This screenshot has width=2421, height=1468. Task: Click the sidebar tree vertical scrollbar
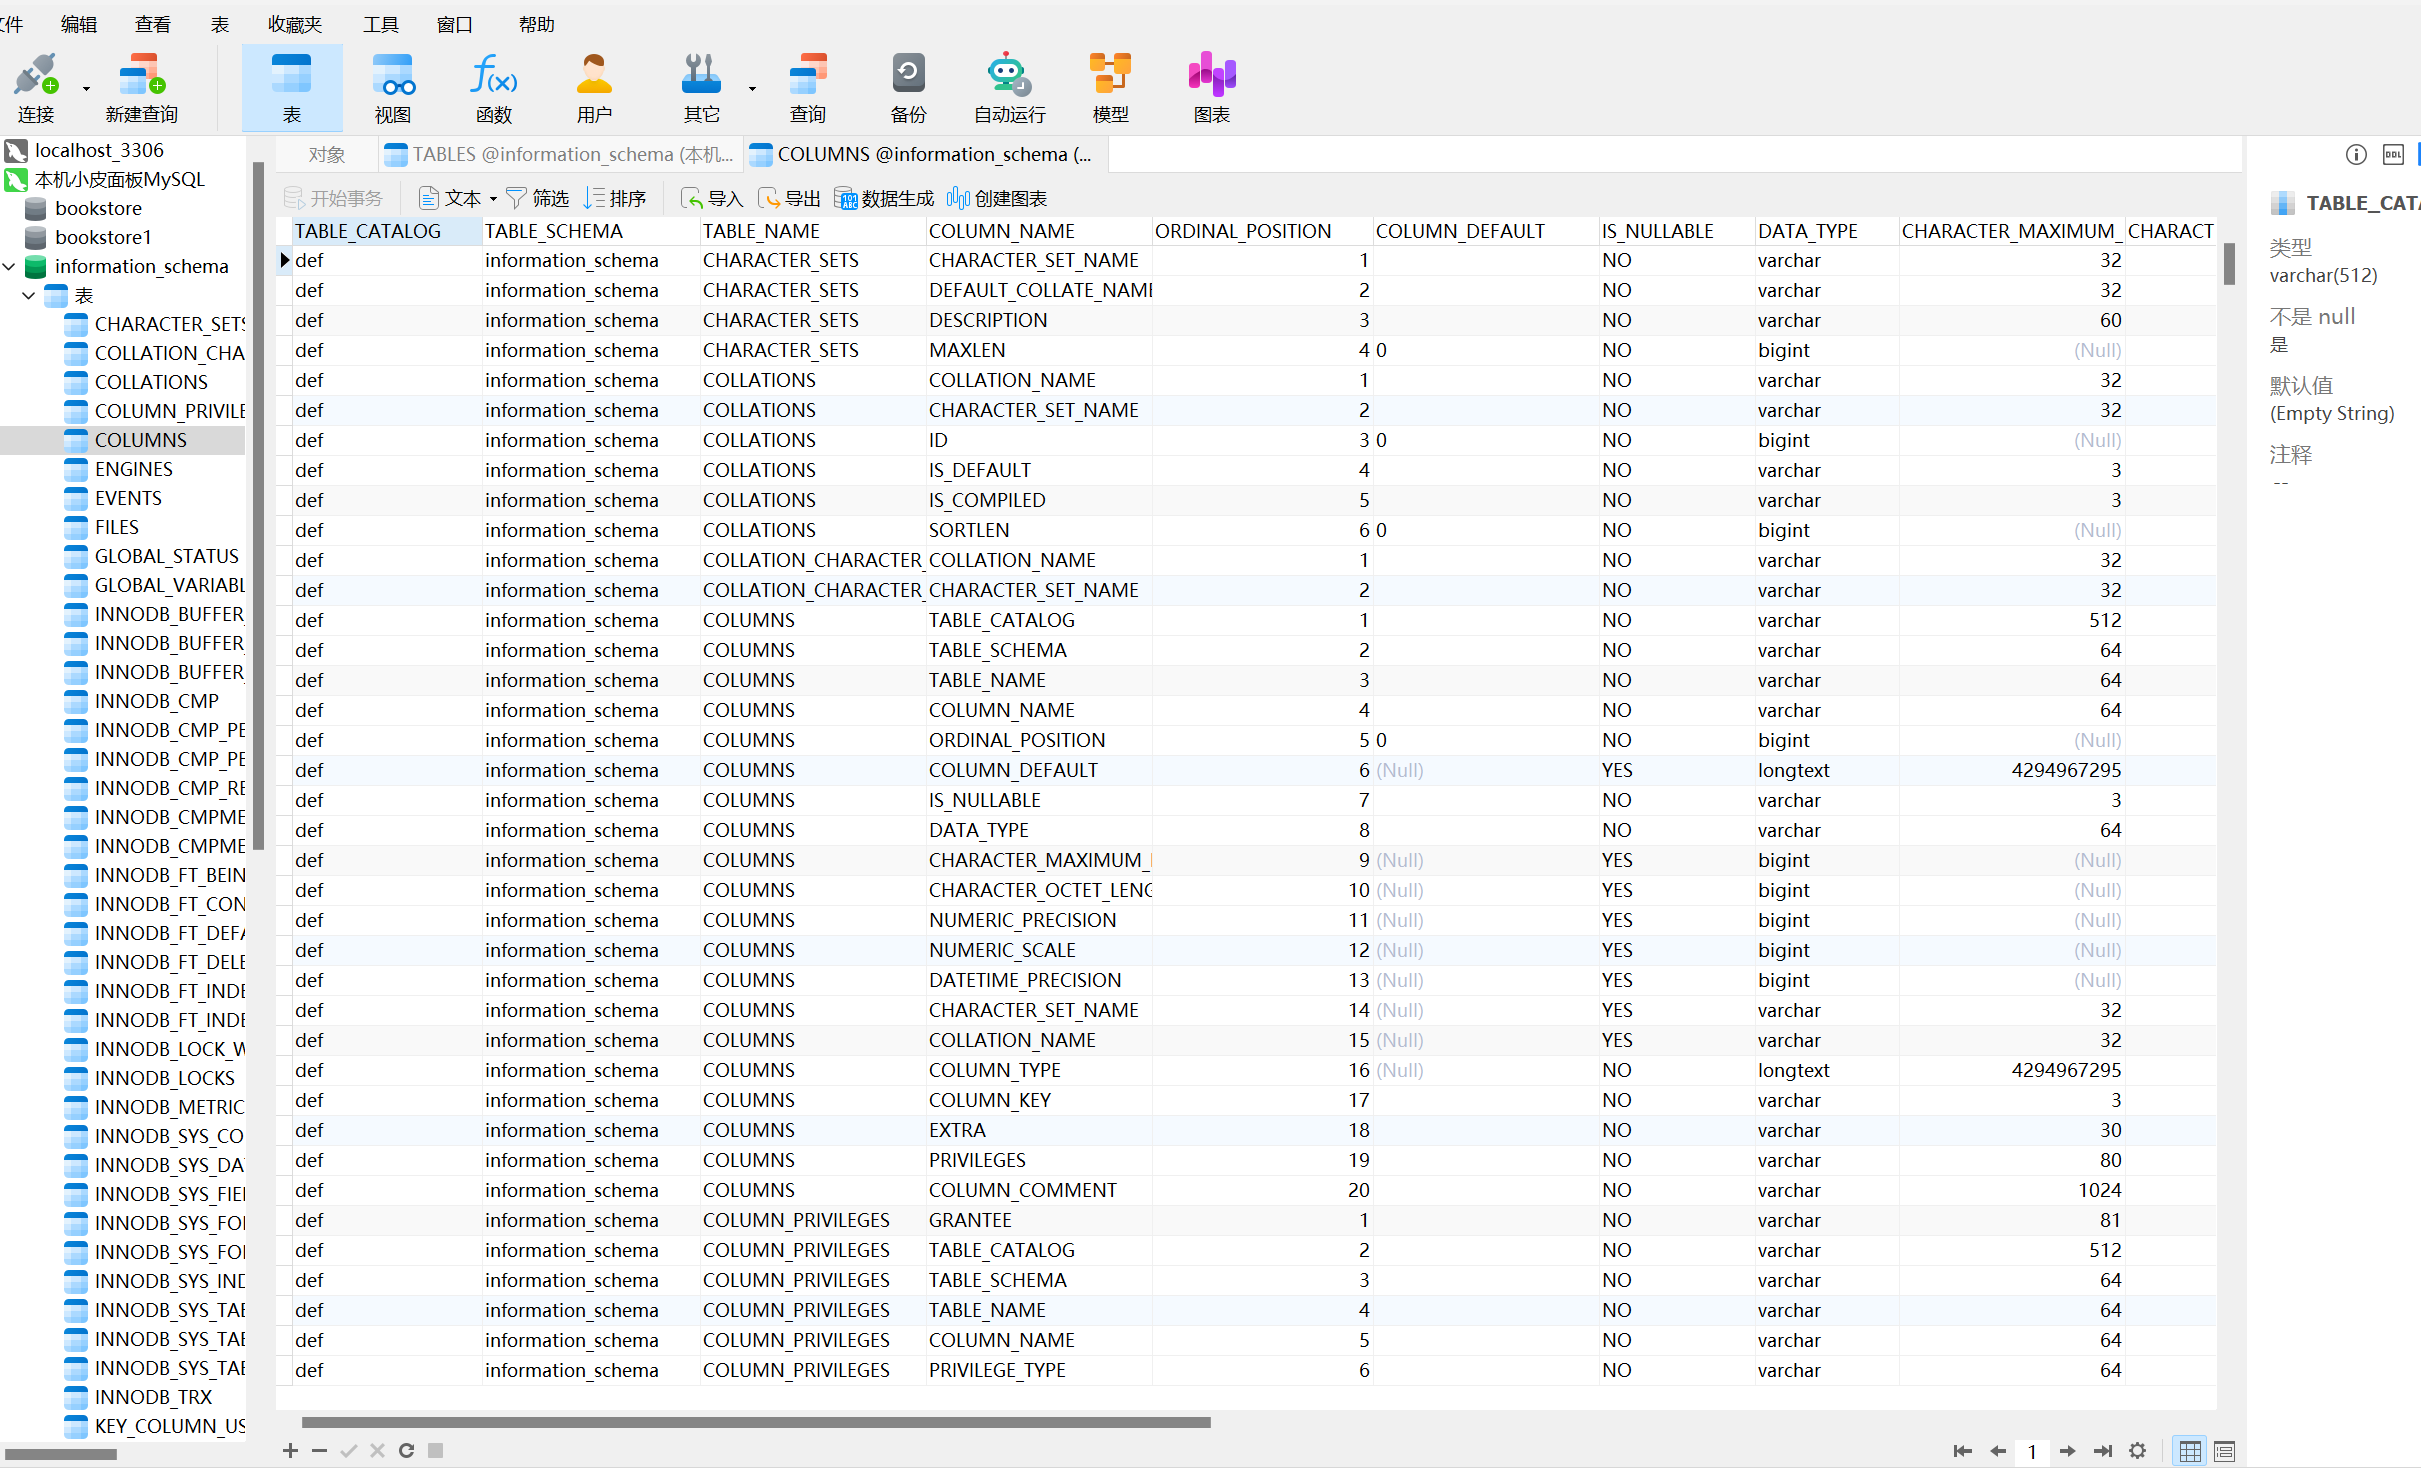[x=258, y=505]
